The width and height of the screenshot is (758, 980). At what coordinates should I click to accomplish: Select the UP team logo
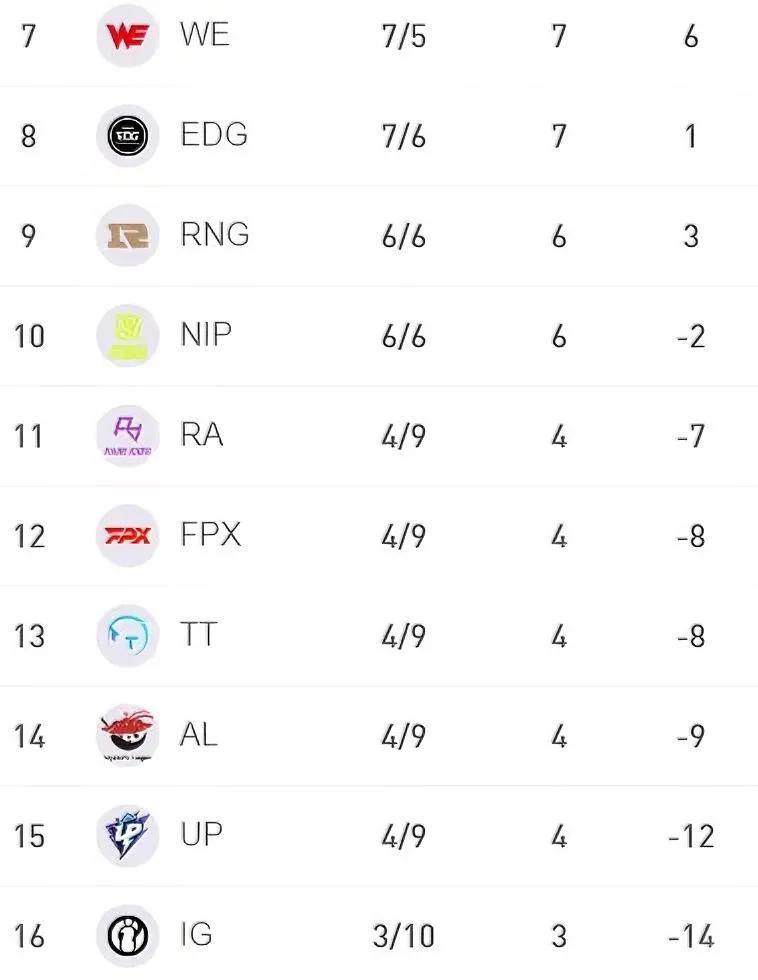pyautogui.click(x=128, y=836)
